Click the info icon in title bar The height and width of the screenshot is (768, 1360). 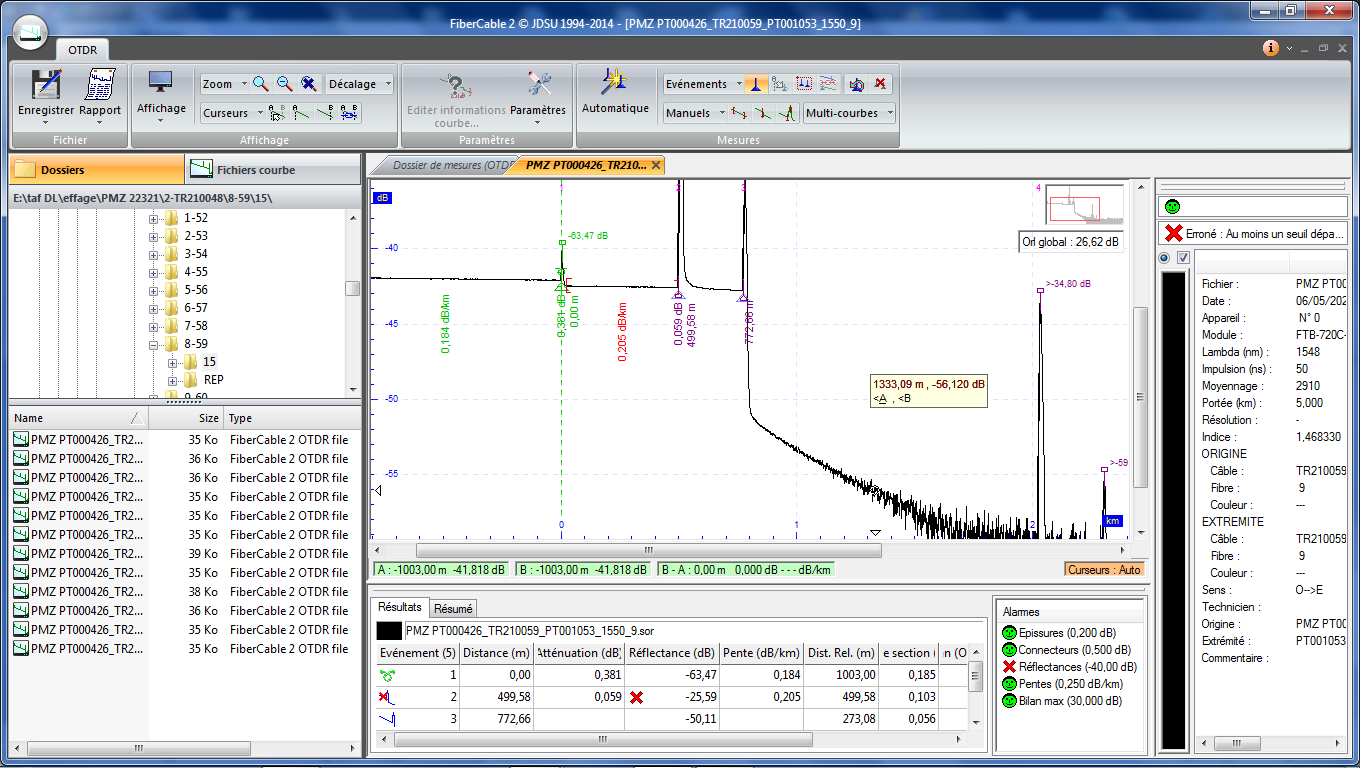pos(1270,48)
